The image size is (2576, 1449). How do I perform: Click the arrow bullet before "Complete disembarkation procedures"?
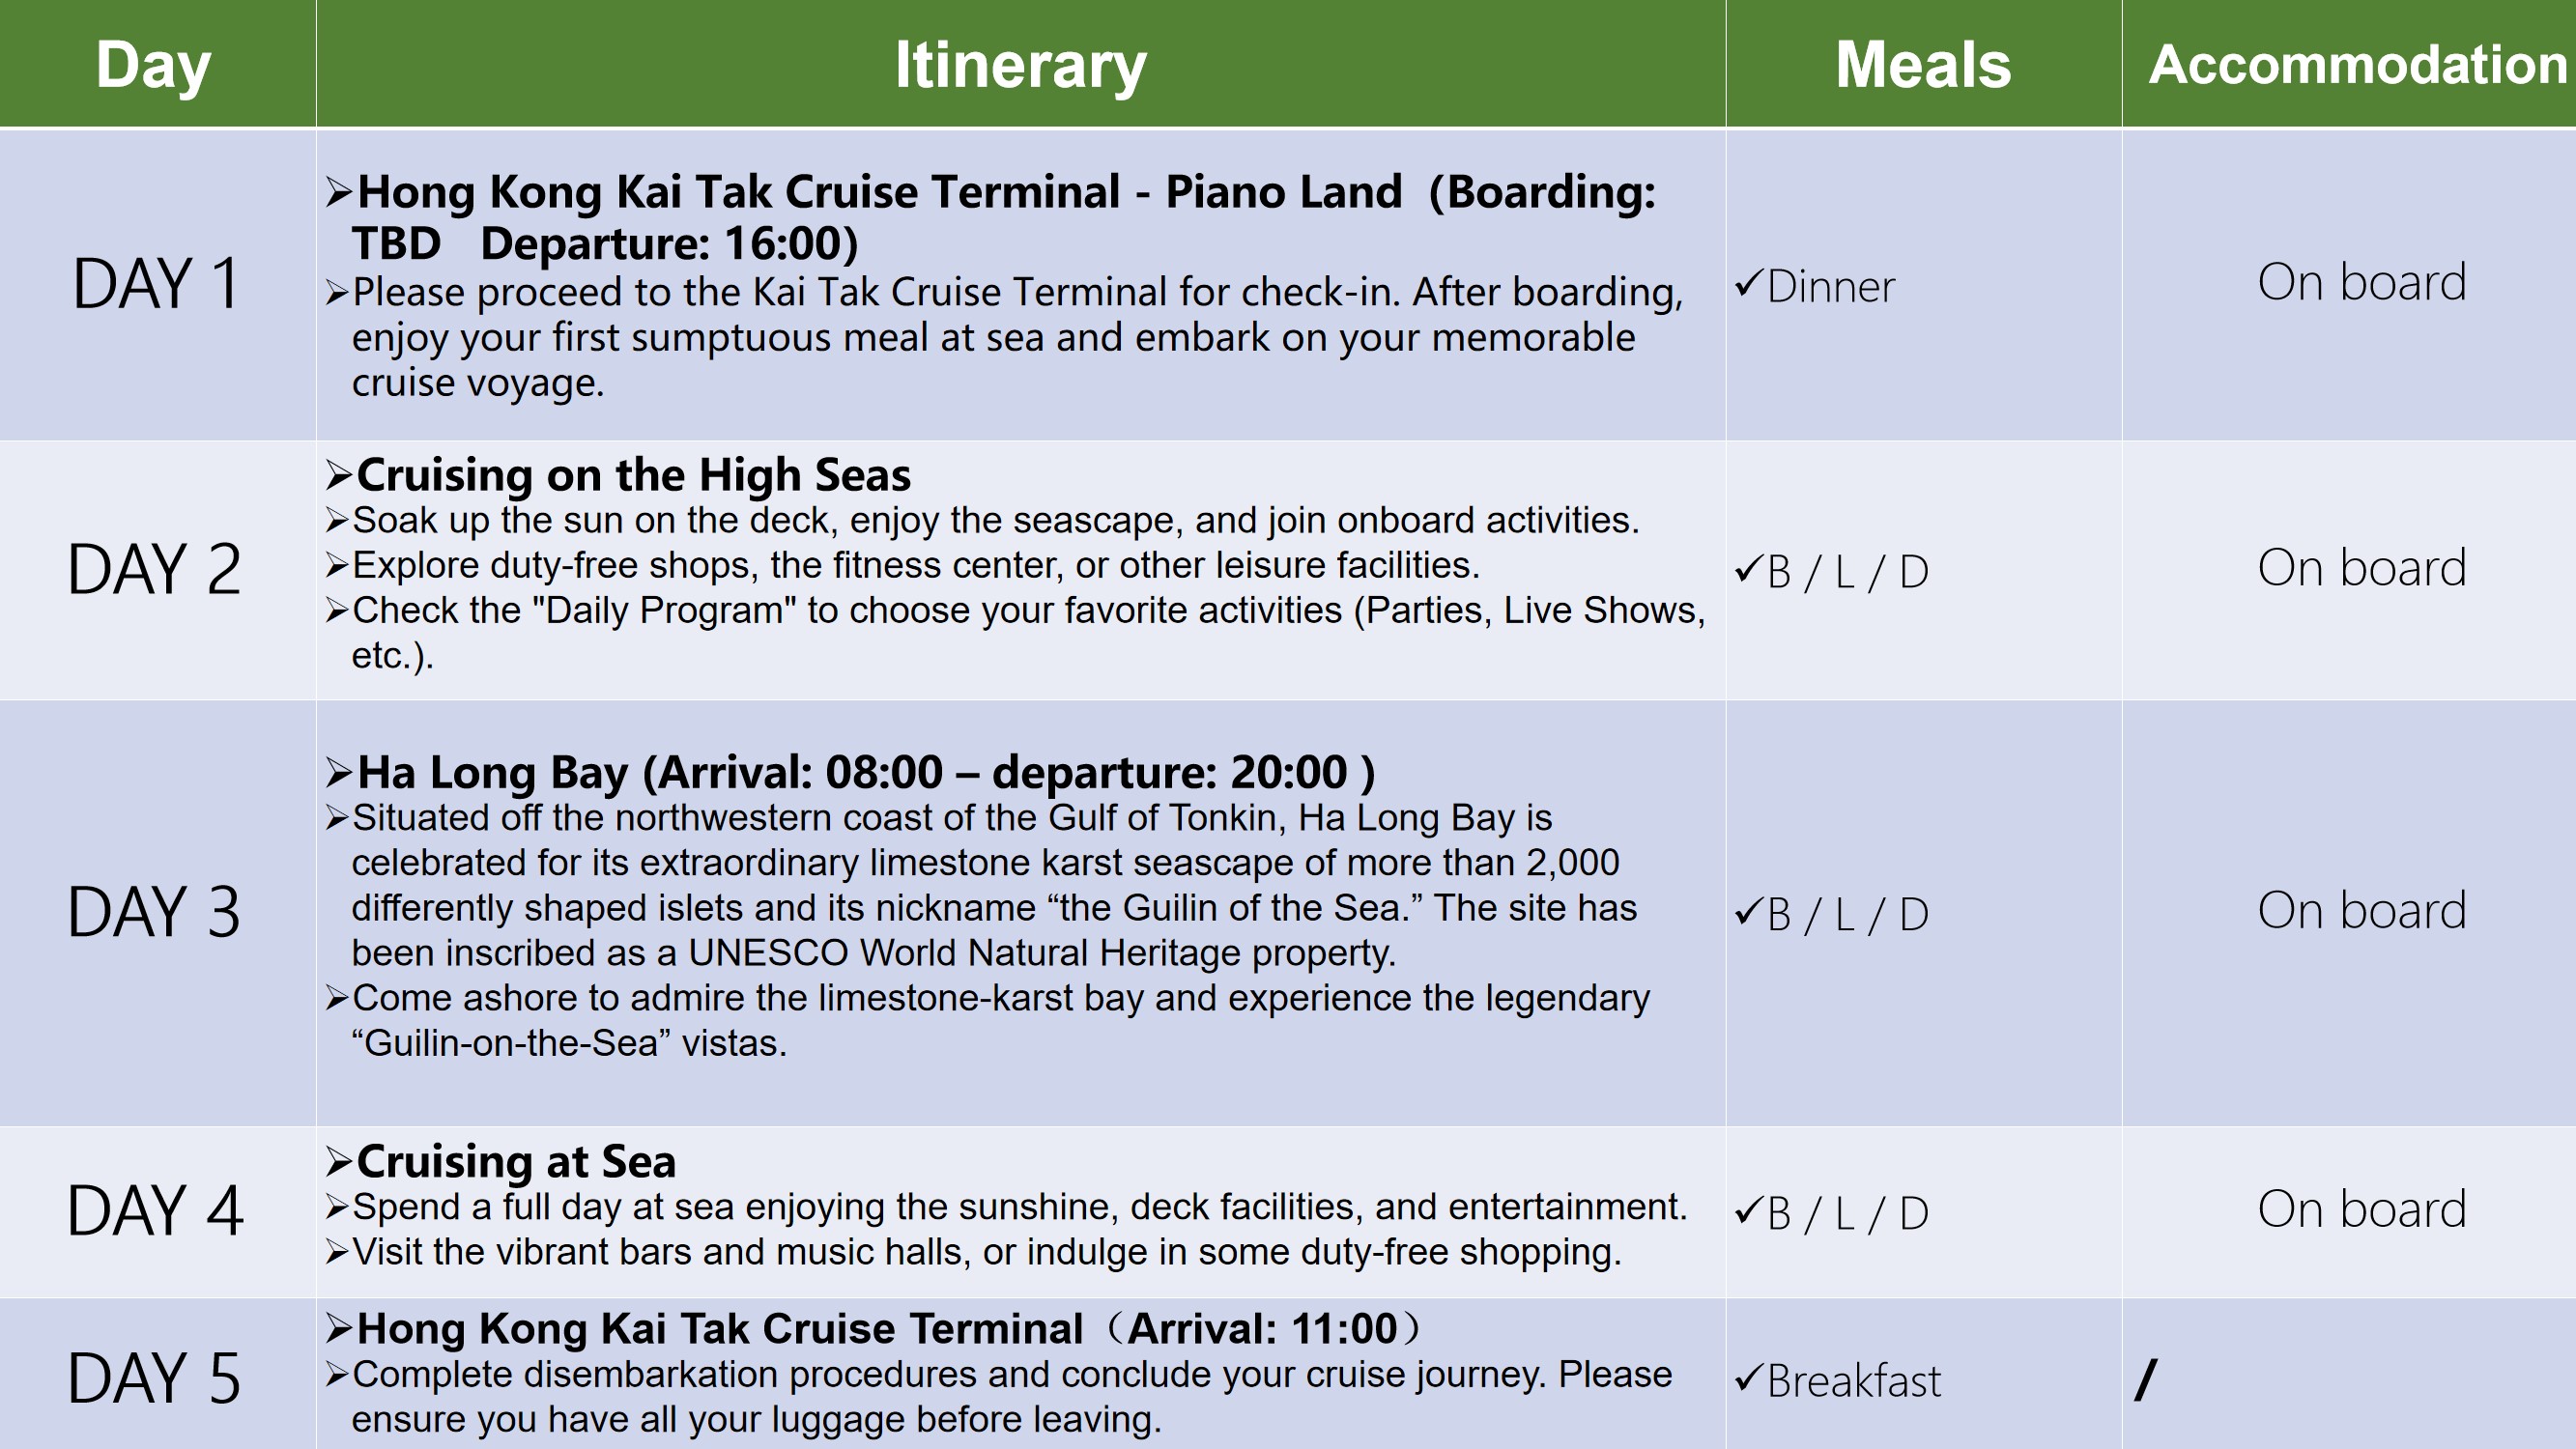tap(337, 1376)
